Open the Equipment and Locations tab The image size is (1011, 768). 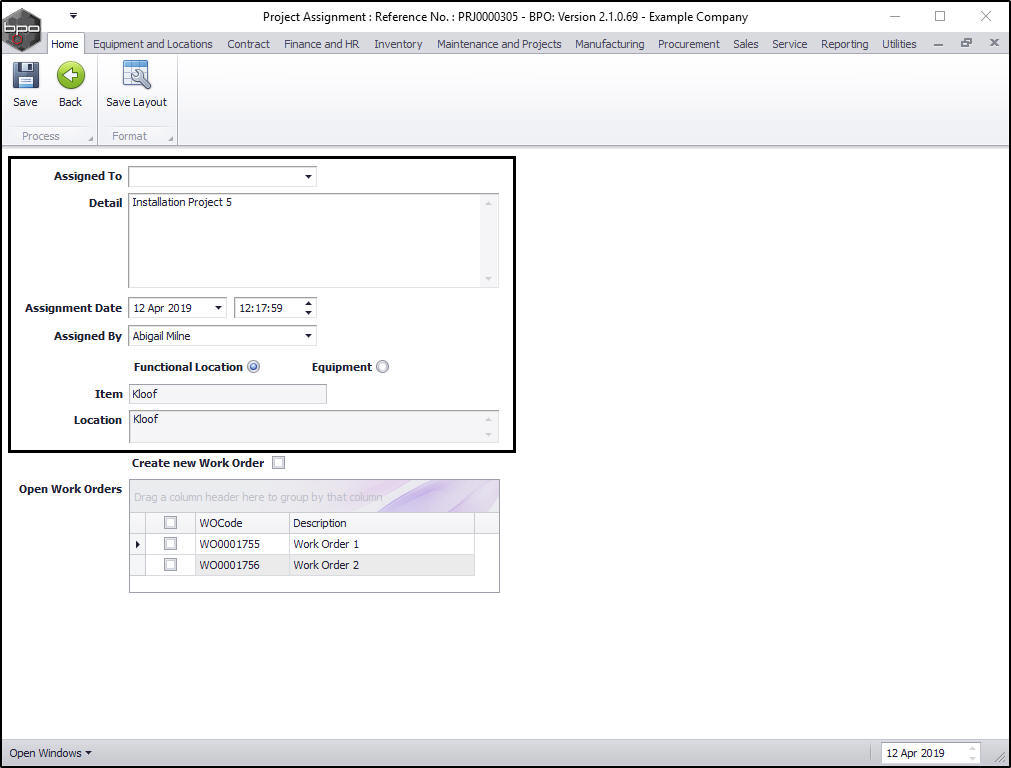click(153, 44)
